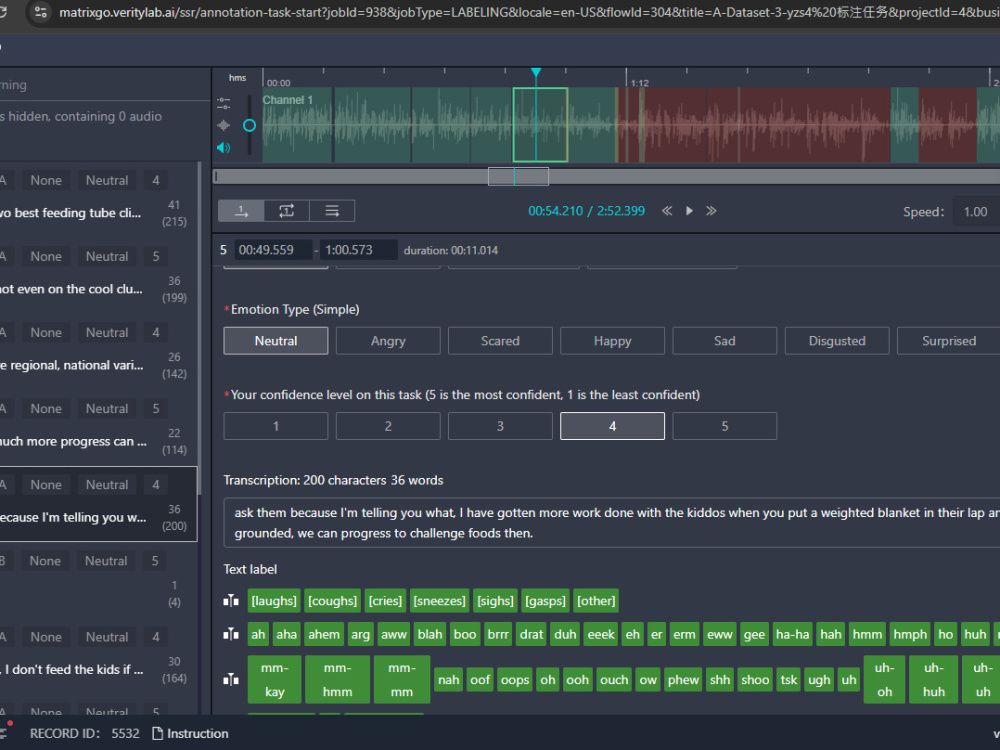This screenshot has height=750, width=1000.
Task: Insert the 'phew' filler tag
Action: 683,680
